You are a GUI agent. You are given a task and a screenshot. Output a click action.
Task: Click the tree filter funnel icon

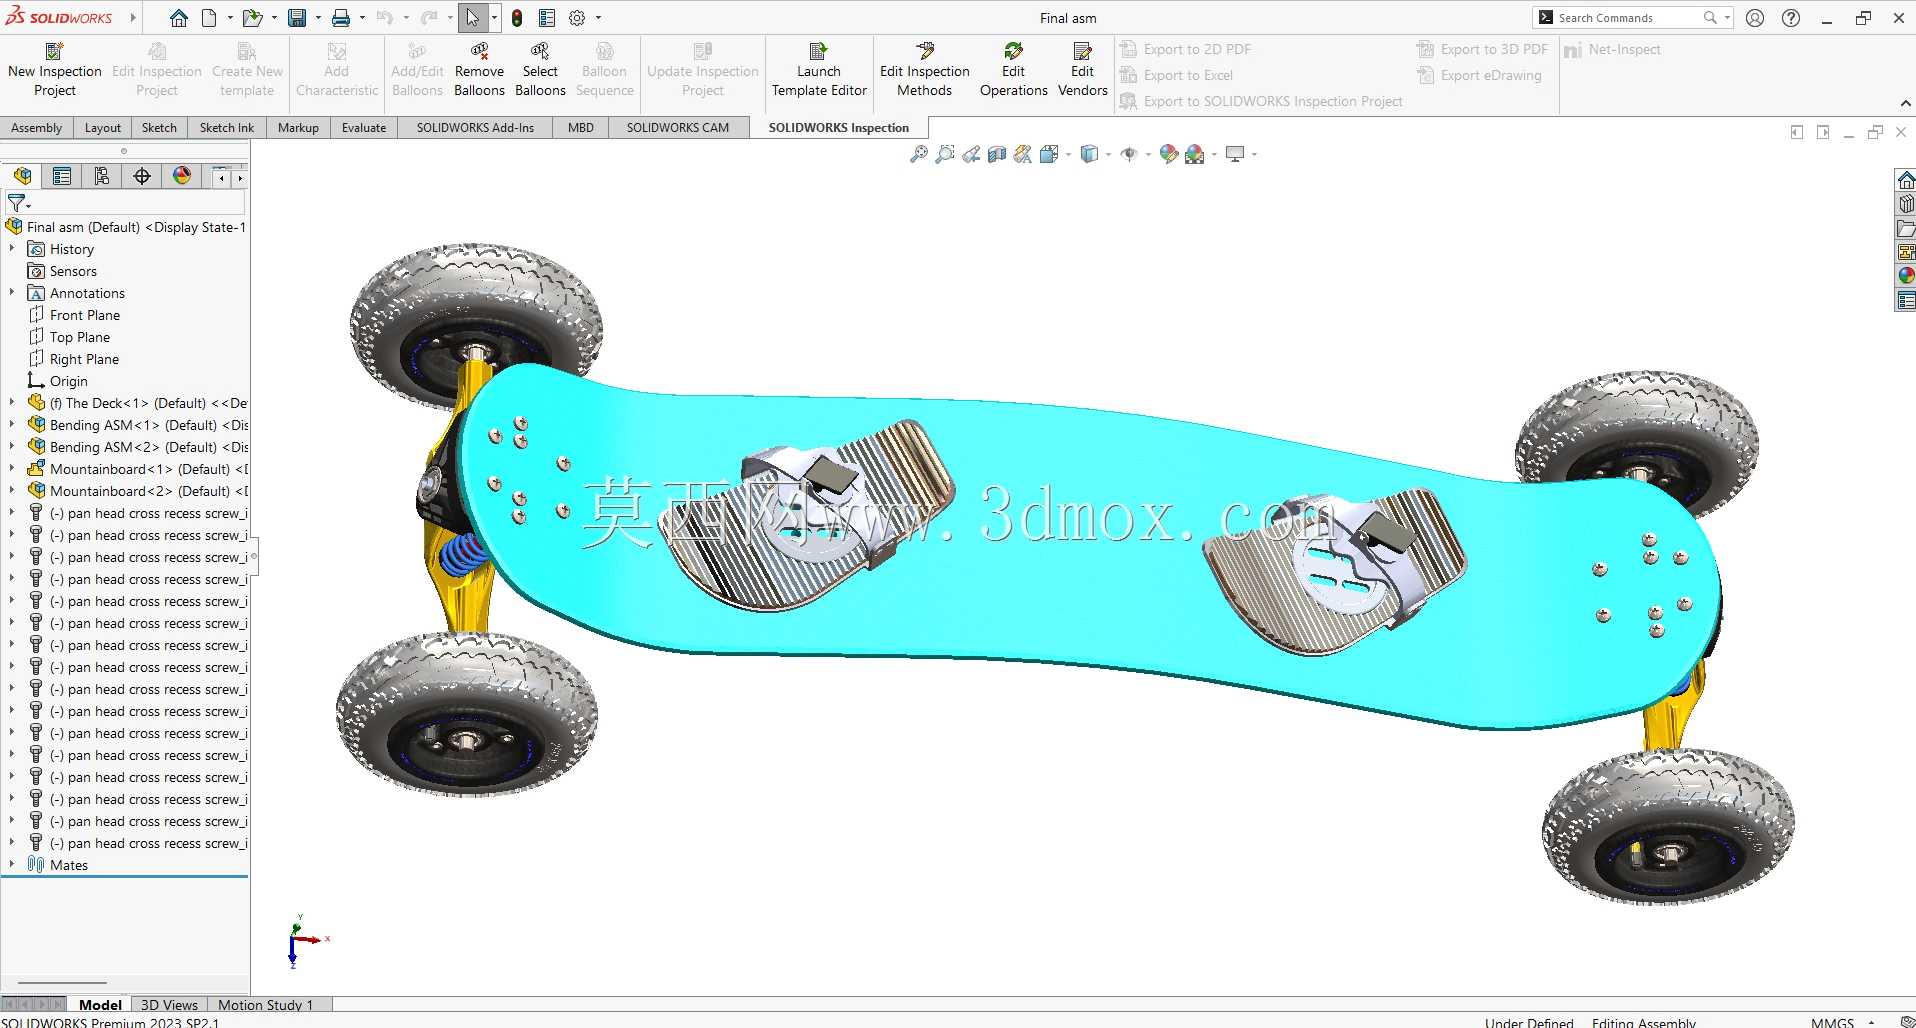(x=17, y=203)
